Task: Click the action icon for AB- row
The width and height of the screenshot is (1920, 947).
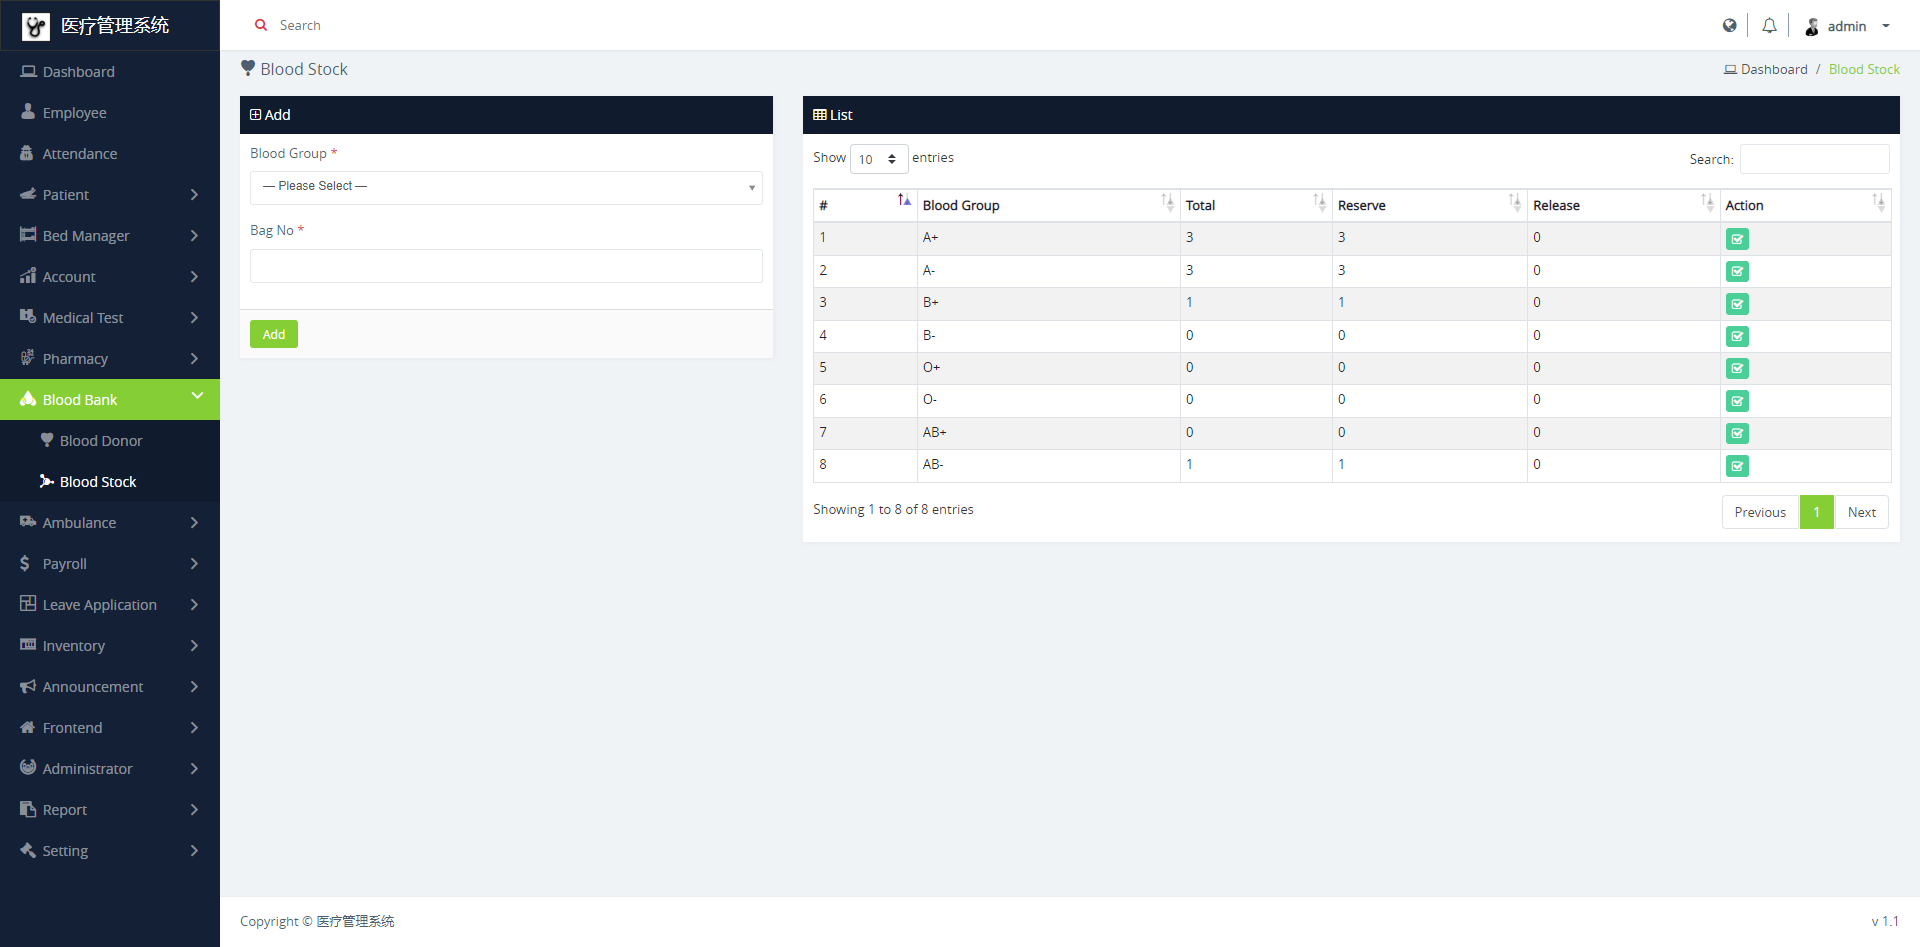Action: 1737,466
